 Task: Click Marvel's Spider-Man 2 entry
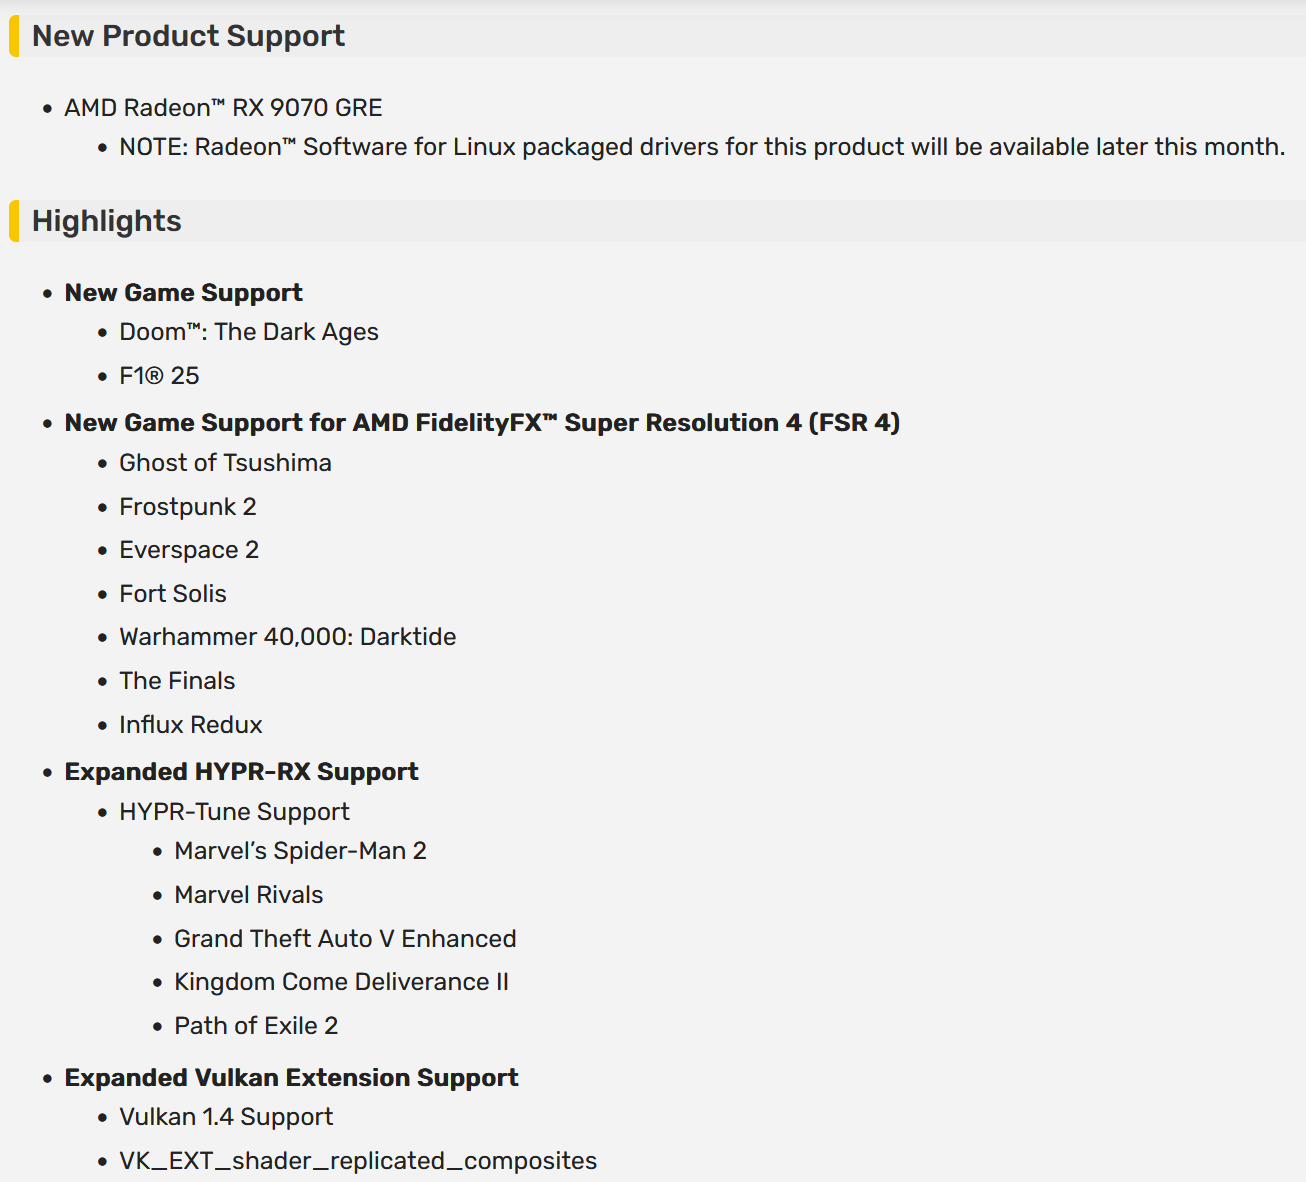pos(300,851)
